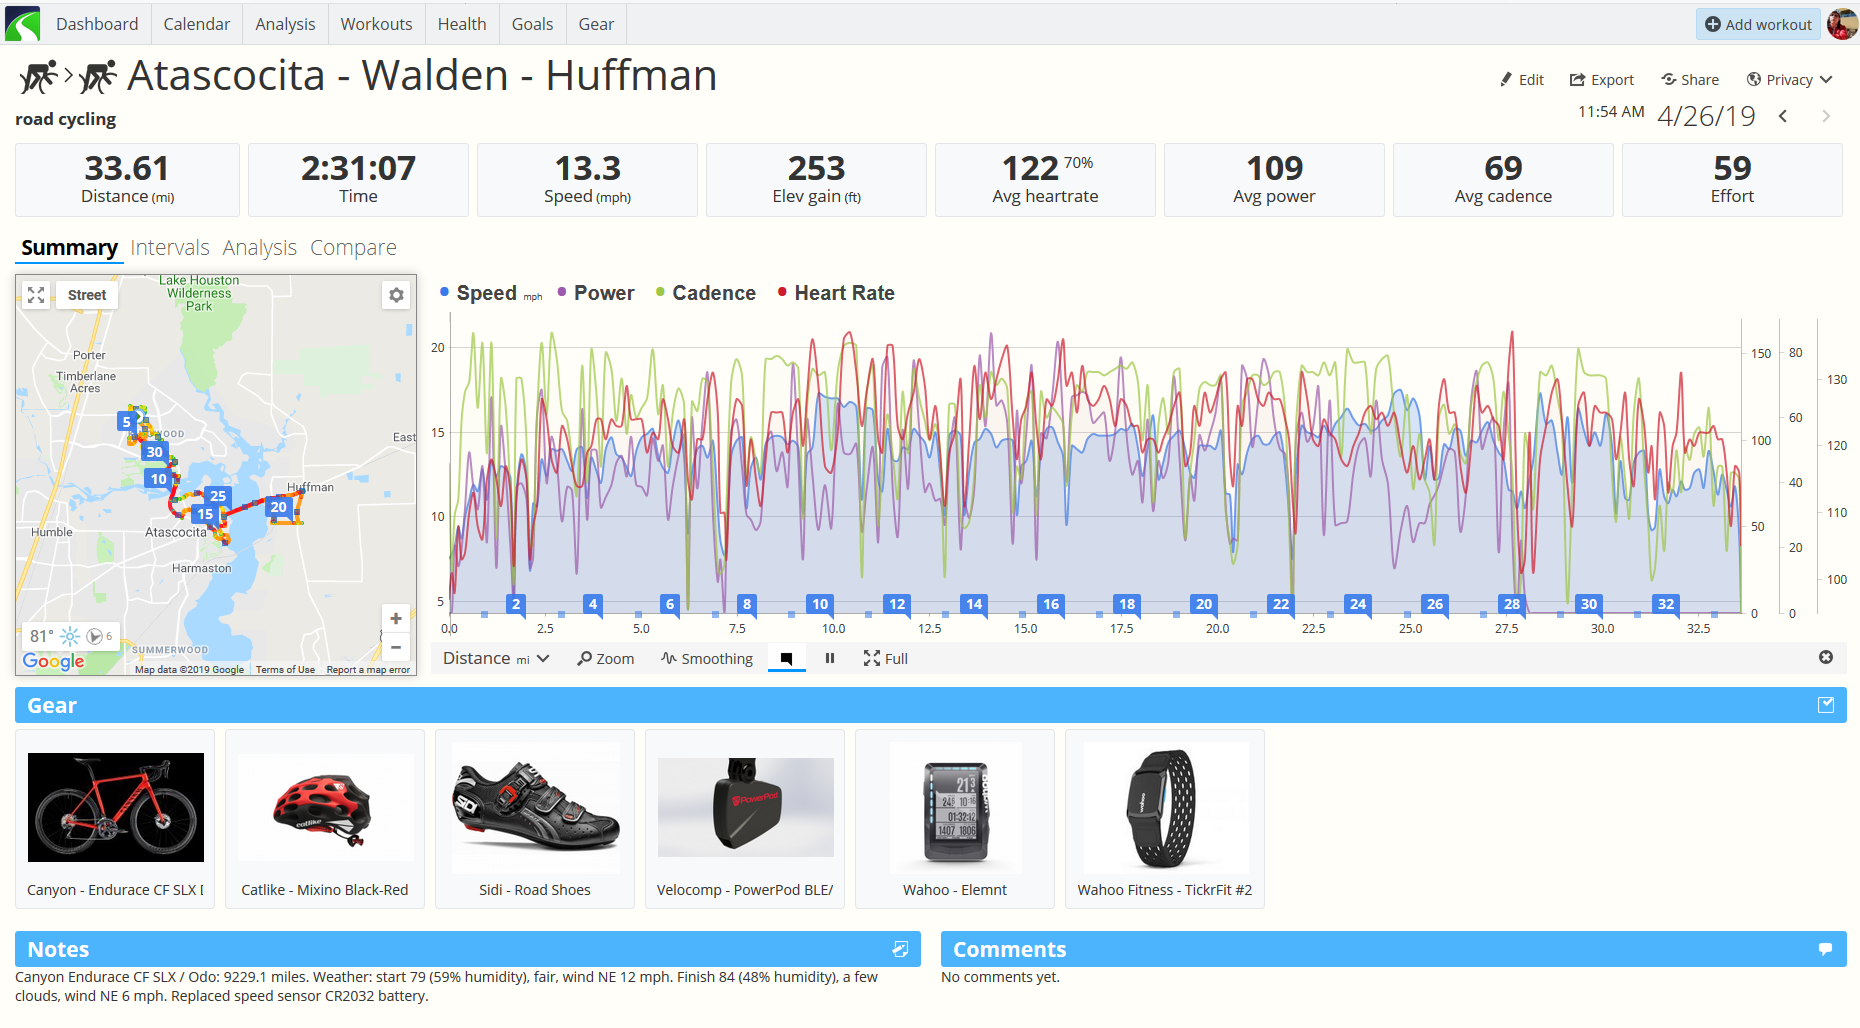Image resolution: width=1860 pixels, height=1028 pixels.
Task: Click the map zoom out minus button
Action: [x=396, y=647]
